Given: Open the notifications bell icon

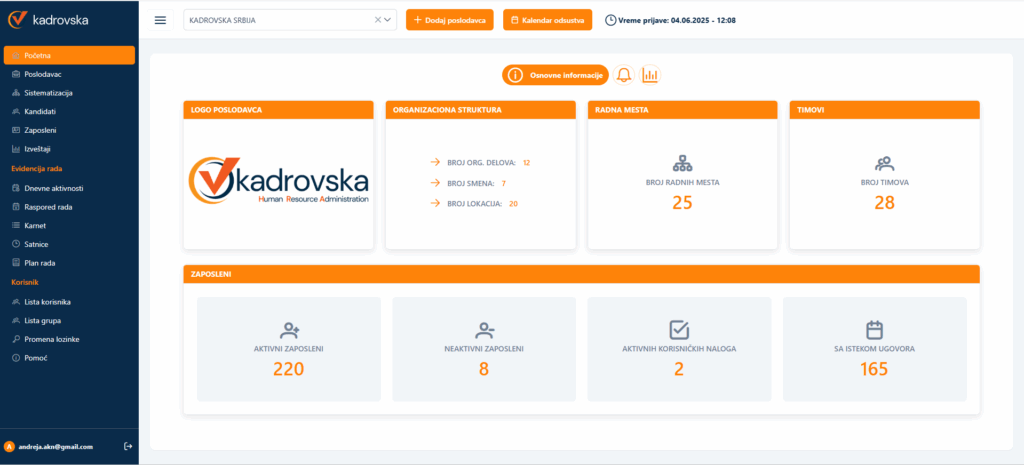Looking at the screenshot, I should pyautogui.click(x=624, y=75).
